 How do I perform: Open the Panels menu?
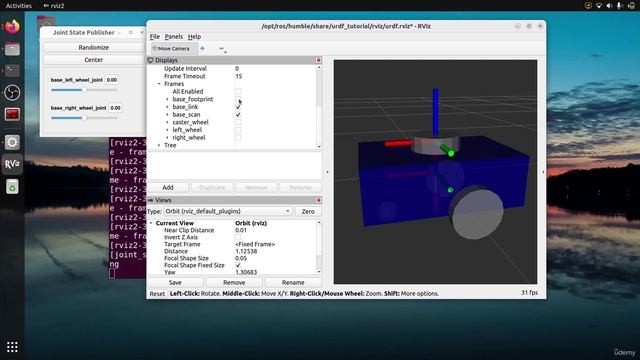(174, 37)
